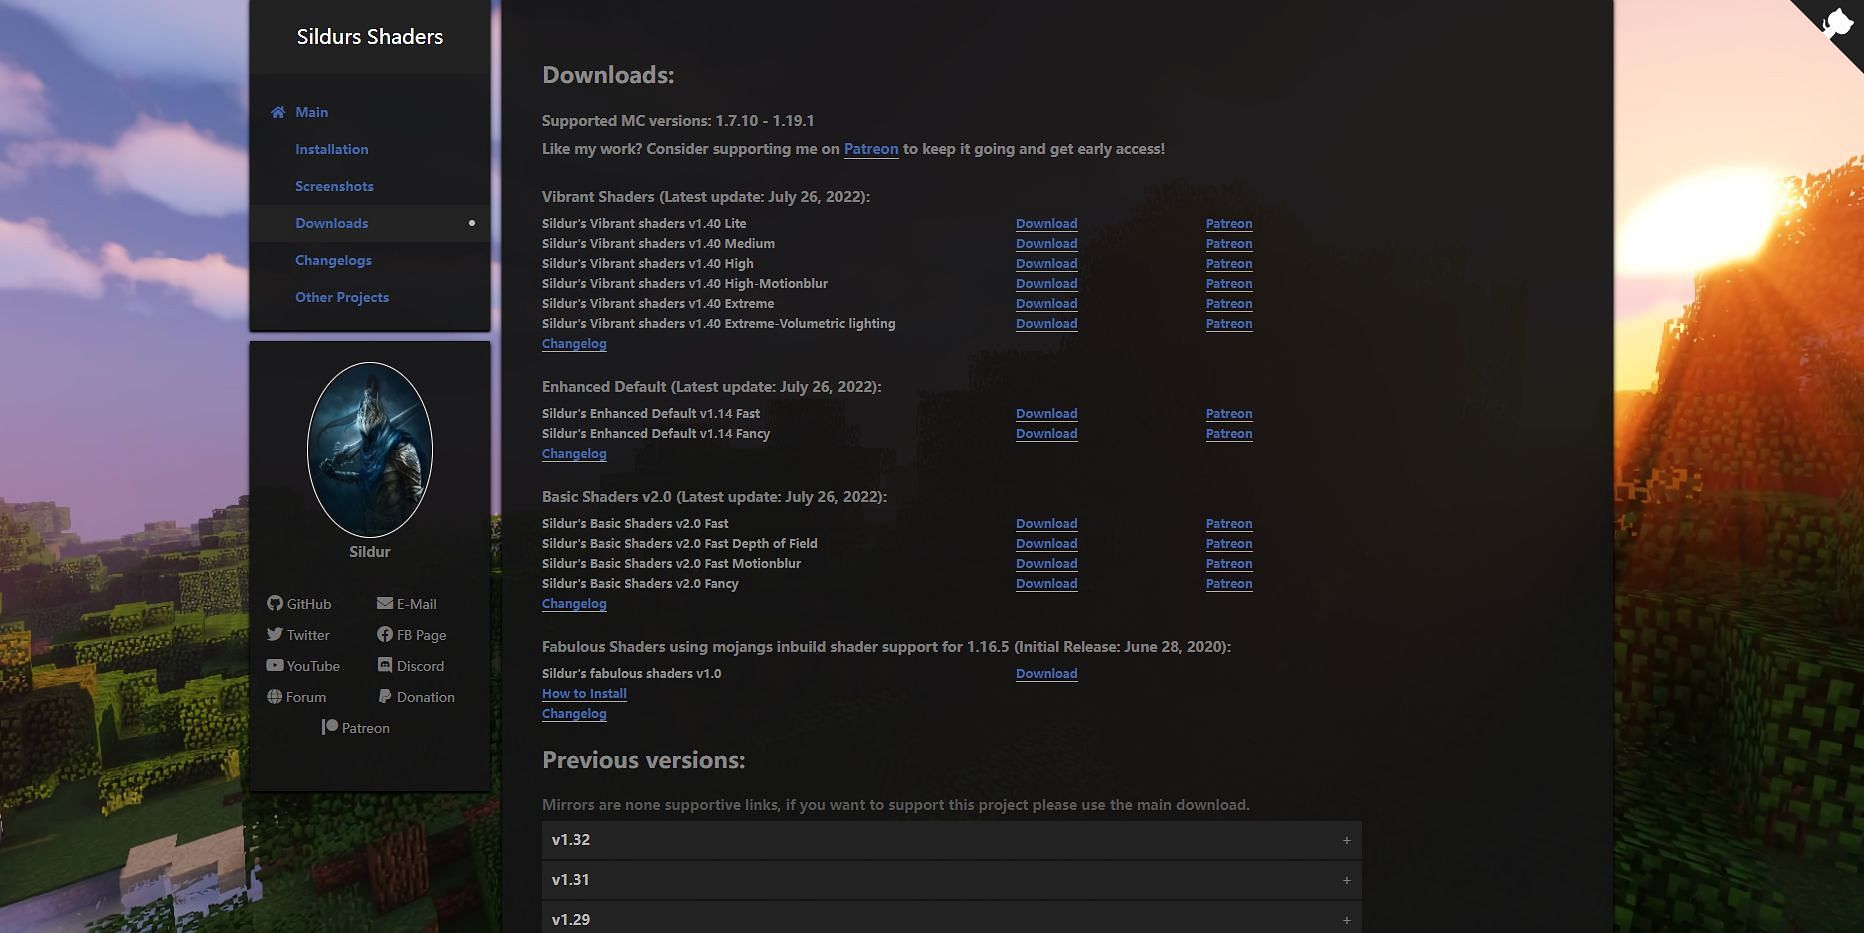This screenshot has height=933, width=1864.
Task: Click the E-Mail envelope icon
Action: pos(385,603)
